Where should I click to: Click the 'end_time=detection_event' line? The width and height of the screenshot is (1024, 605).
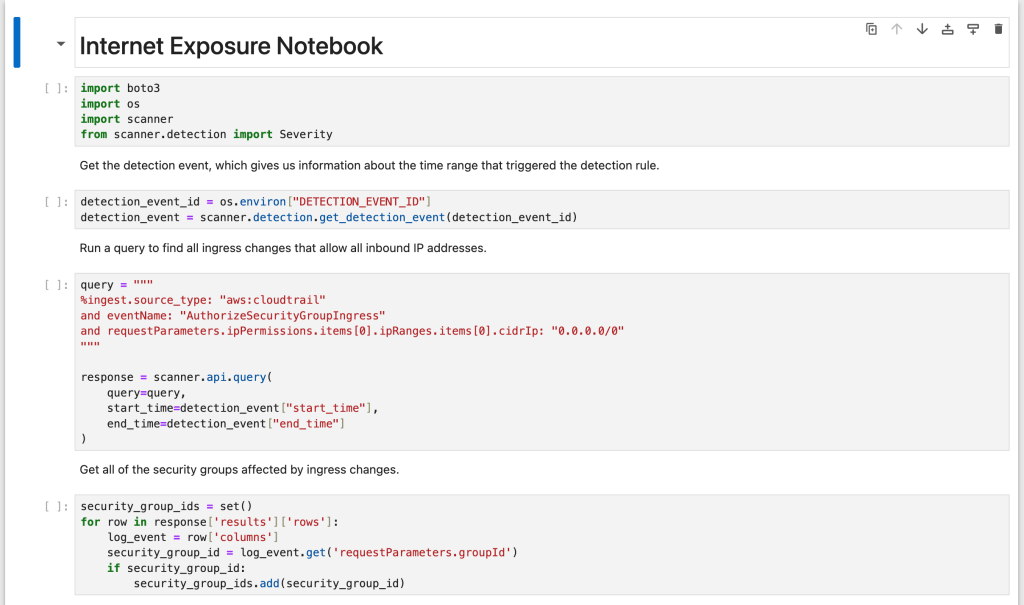point(226,423)
